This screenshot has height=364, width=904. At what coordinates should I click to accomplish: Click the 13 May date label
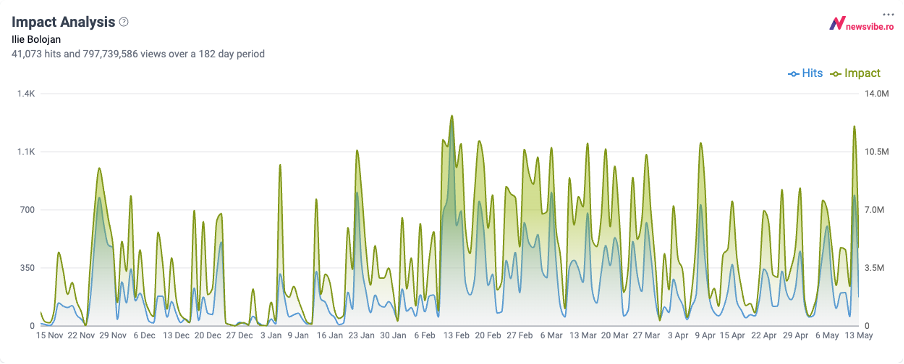[x=859, y=335]
